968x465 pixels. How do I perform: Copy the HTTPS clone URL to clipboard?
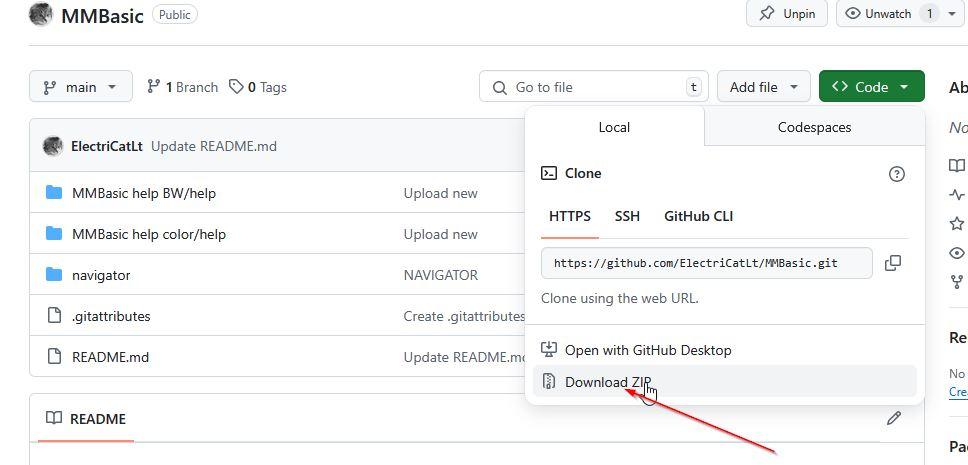pyautogui.click(x=893, y=263)
